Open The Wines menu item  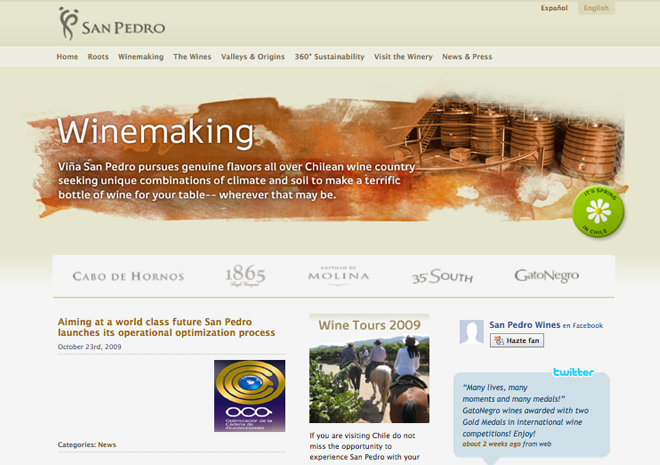[192, 57]
